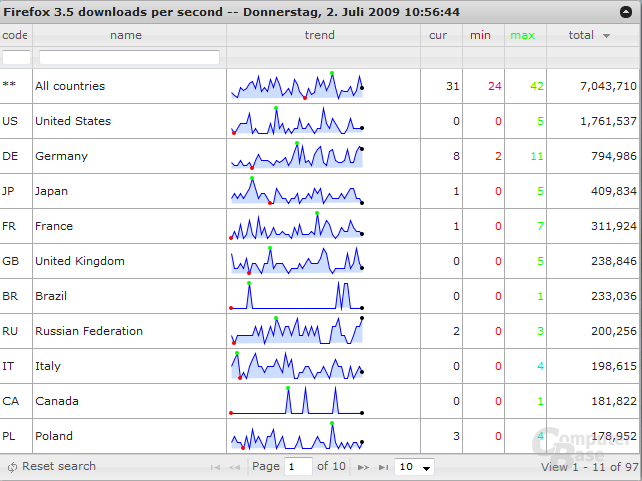Click the Reset search refresh icon
This screenshot has height=481, width=642.
coord(13,467)
